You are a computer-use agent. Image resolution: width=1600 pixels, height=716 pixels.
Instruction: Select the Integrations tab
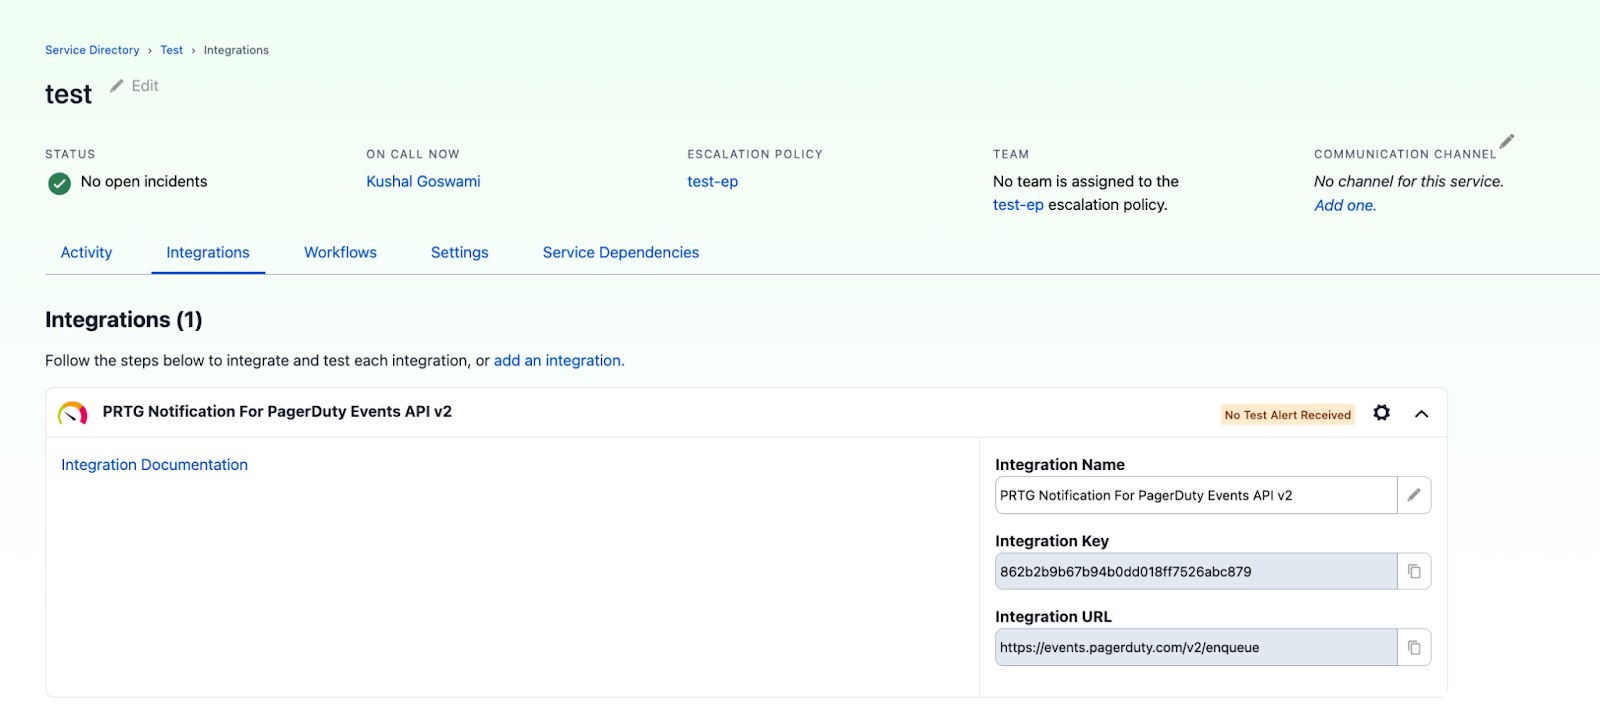208,253
